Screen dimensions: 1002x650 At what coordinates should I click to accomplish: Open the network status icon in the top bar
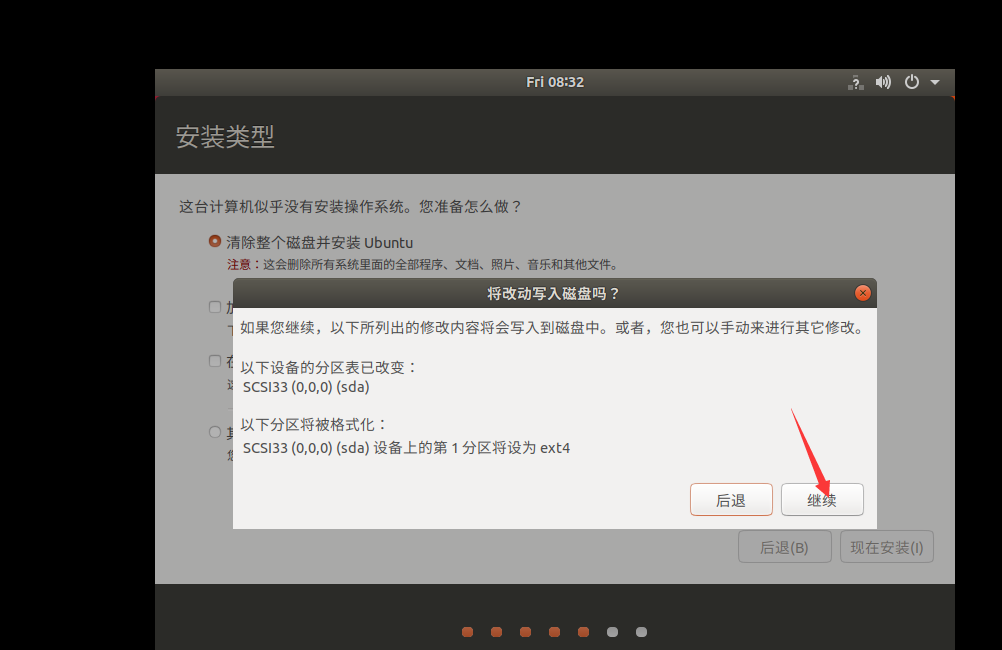[856, 82]
